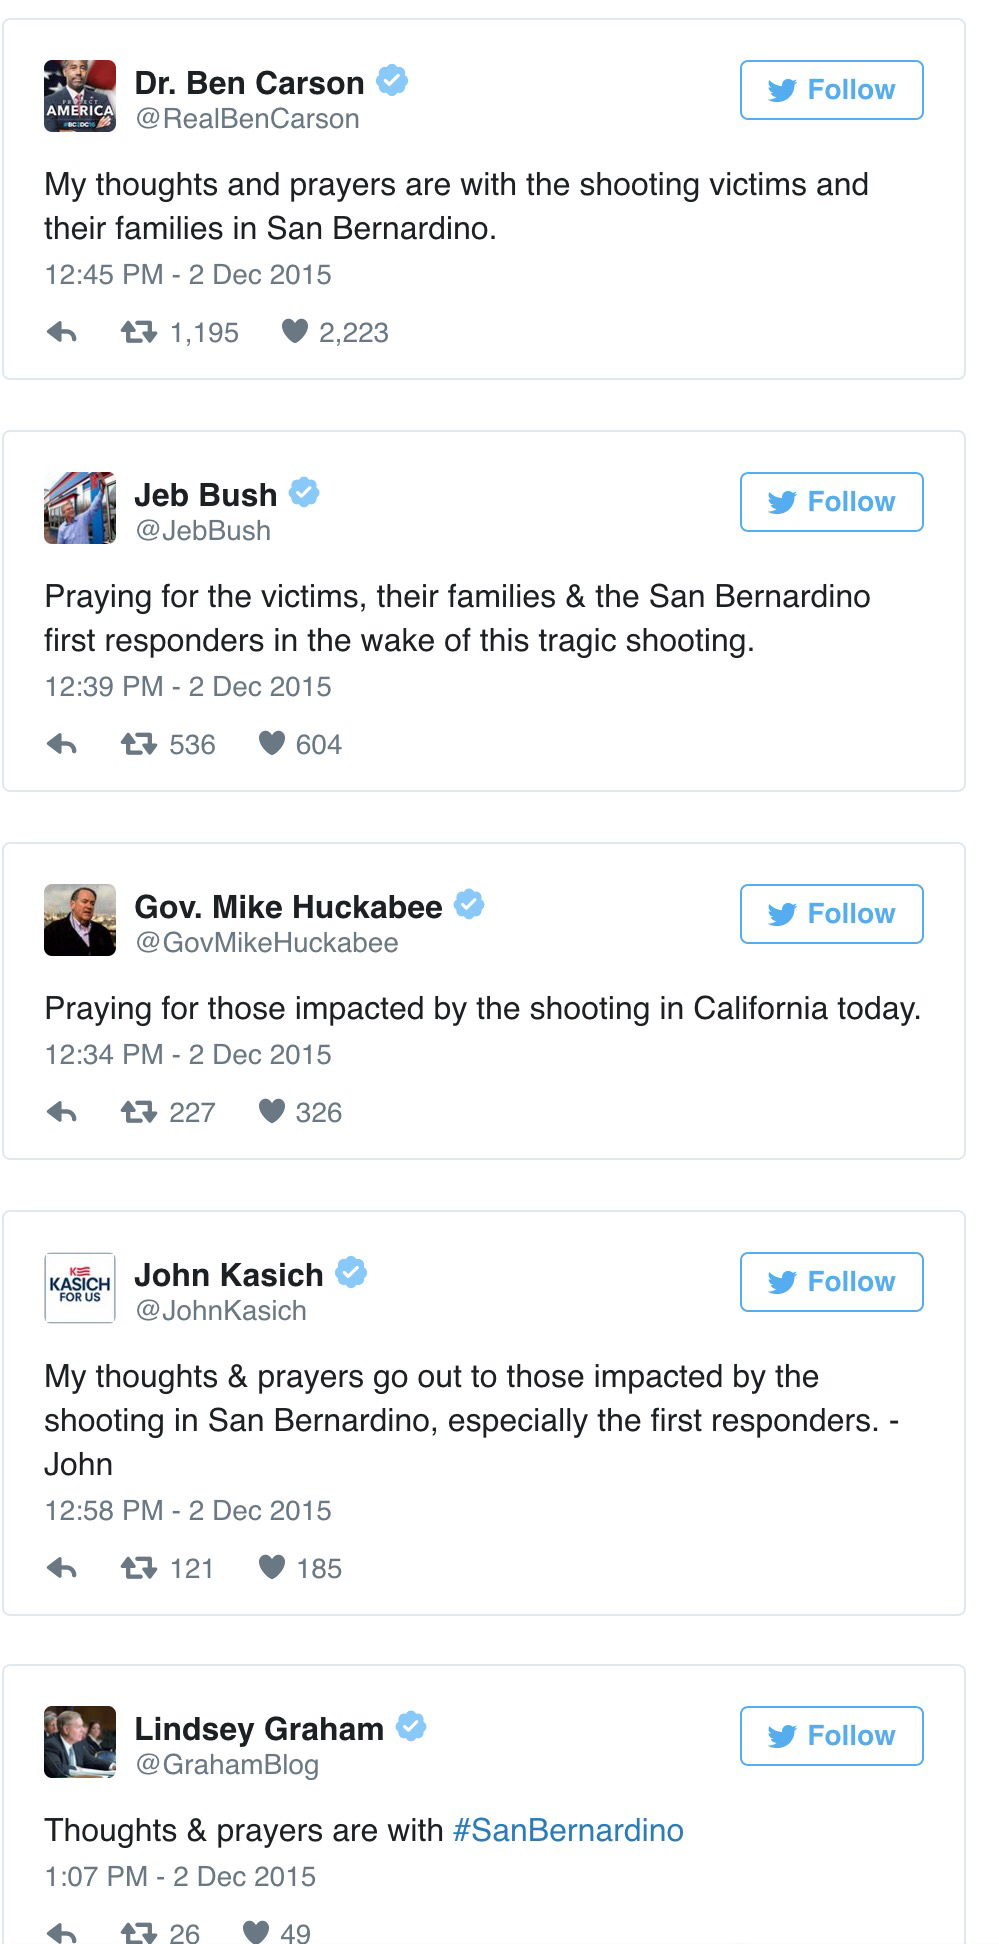The image size is (999, 1944).
Task: Open the #SanBernardino hashtag link
Action: pos(568,1830)
